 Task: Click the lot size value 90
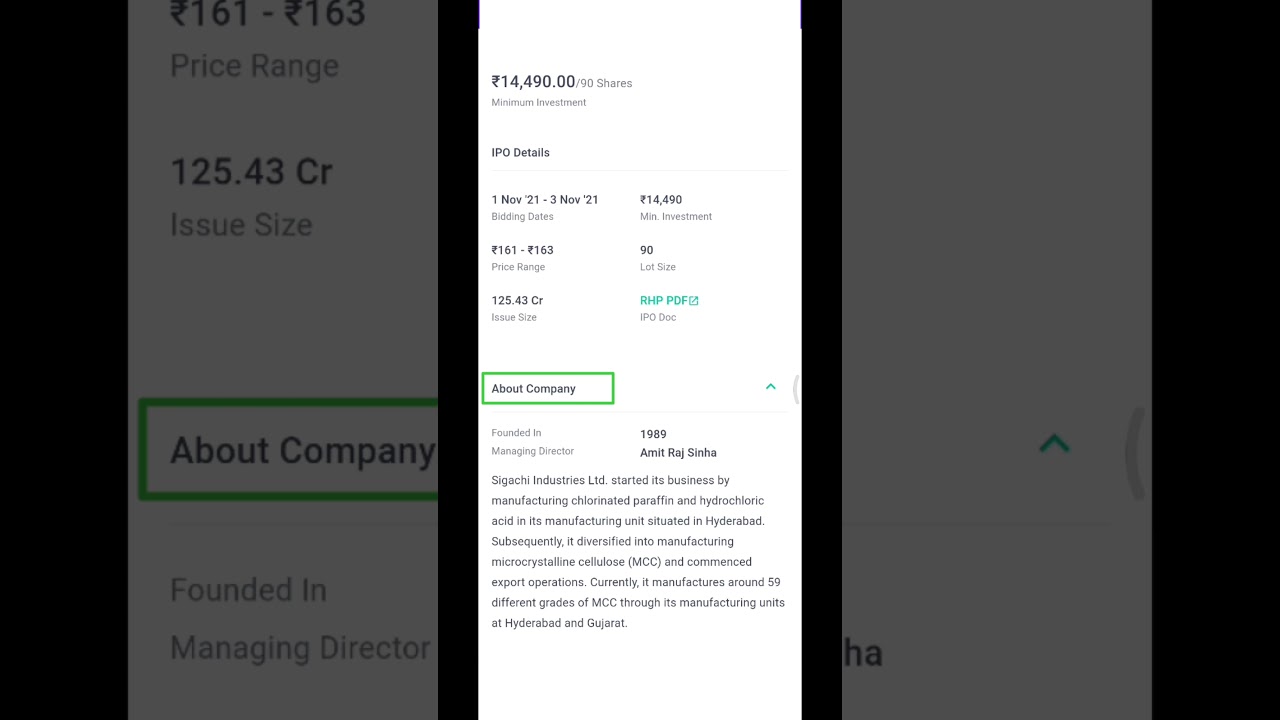[x=646, y=250]
